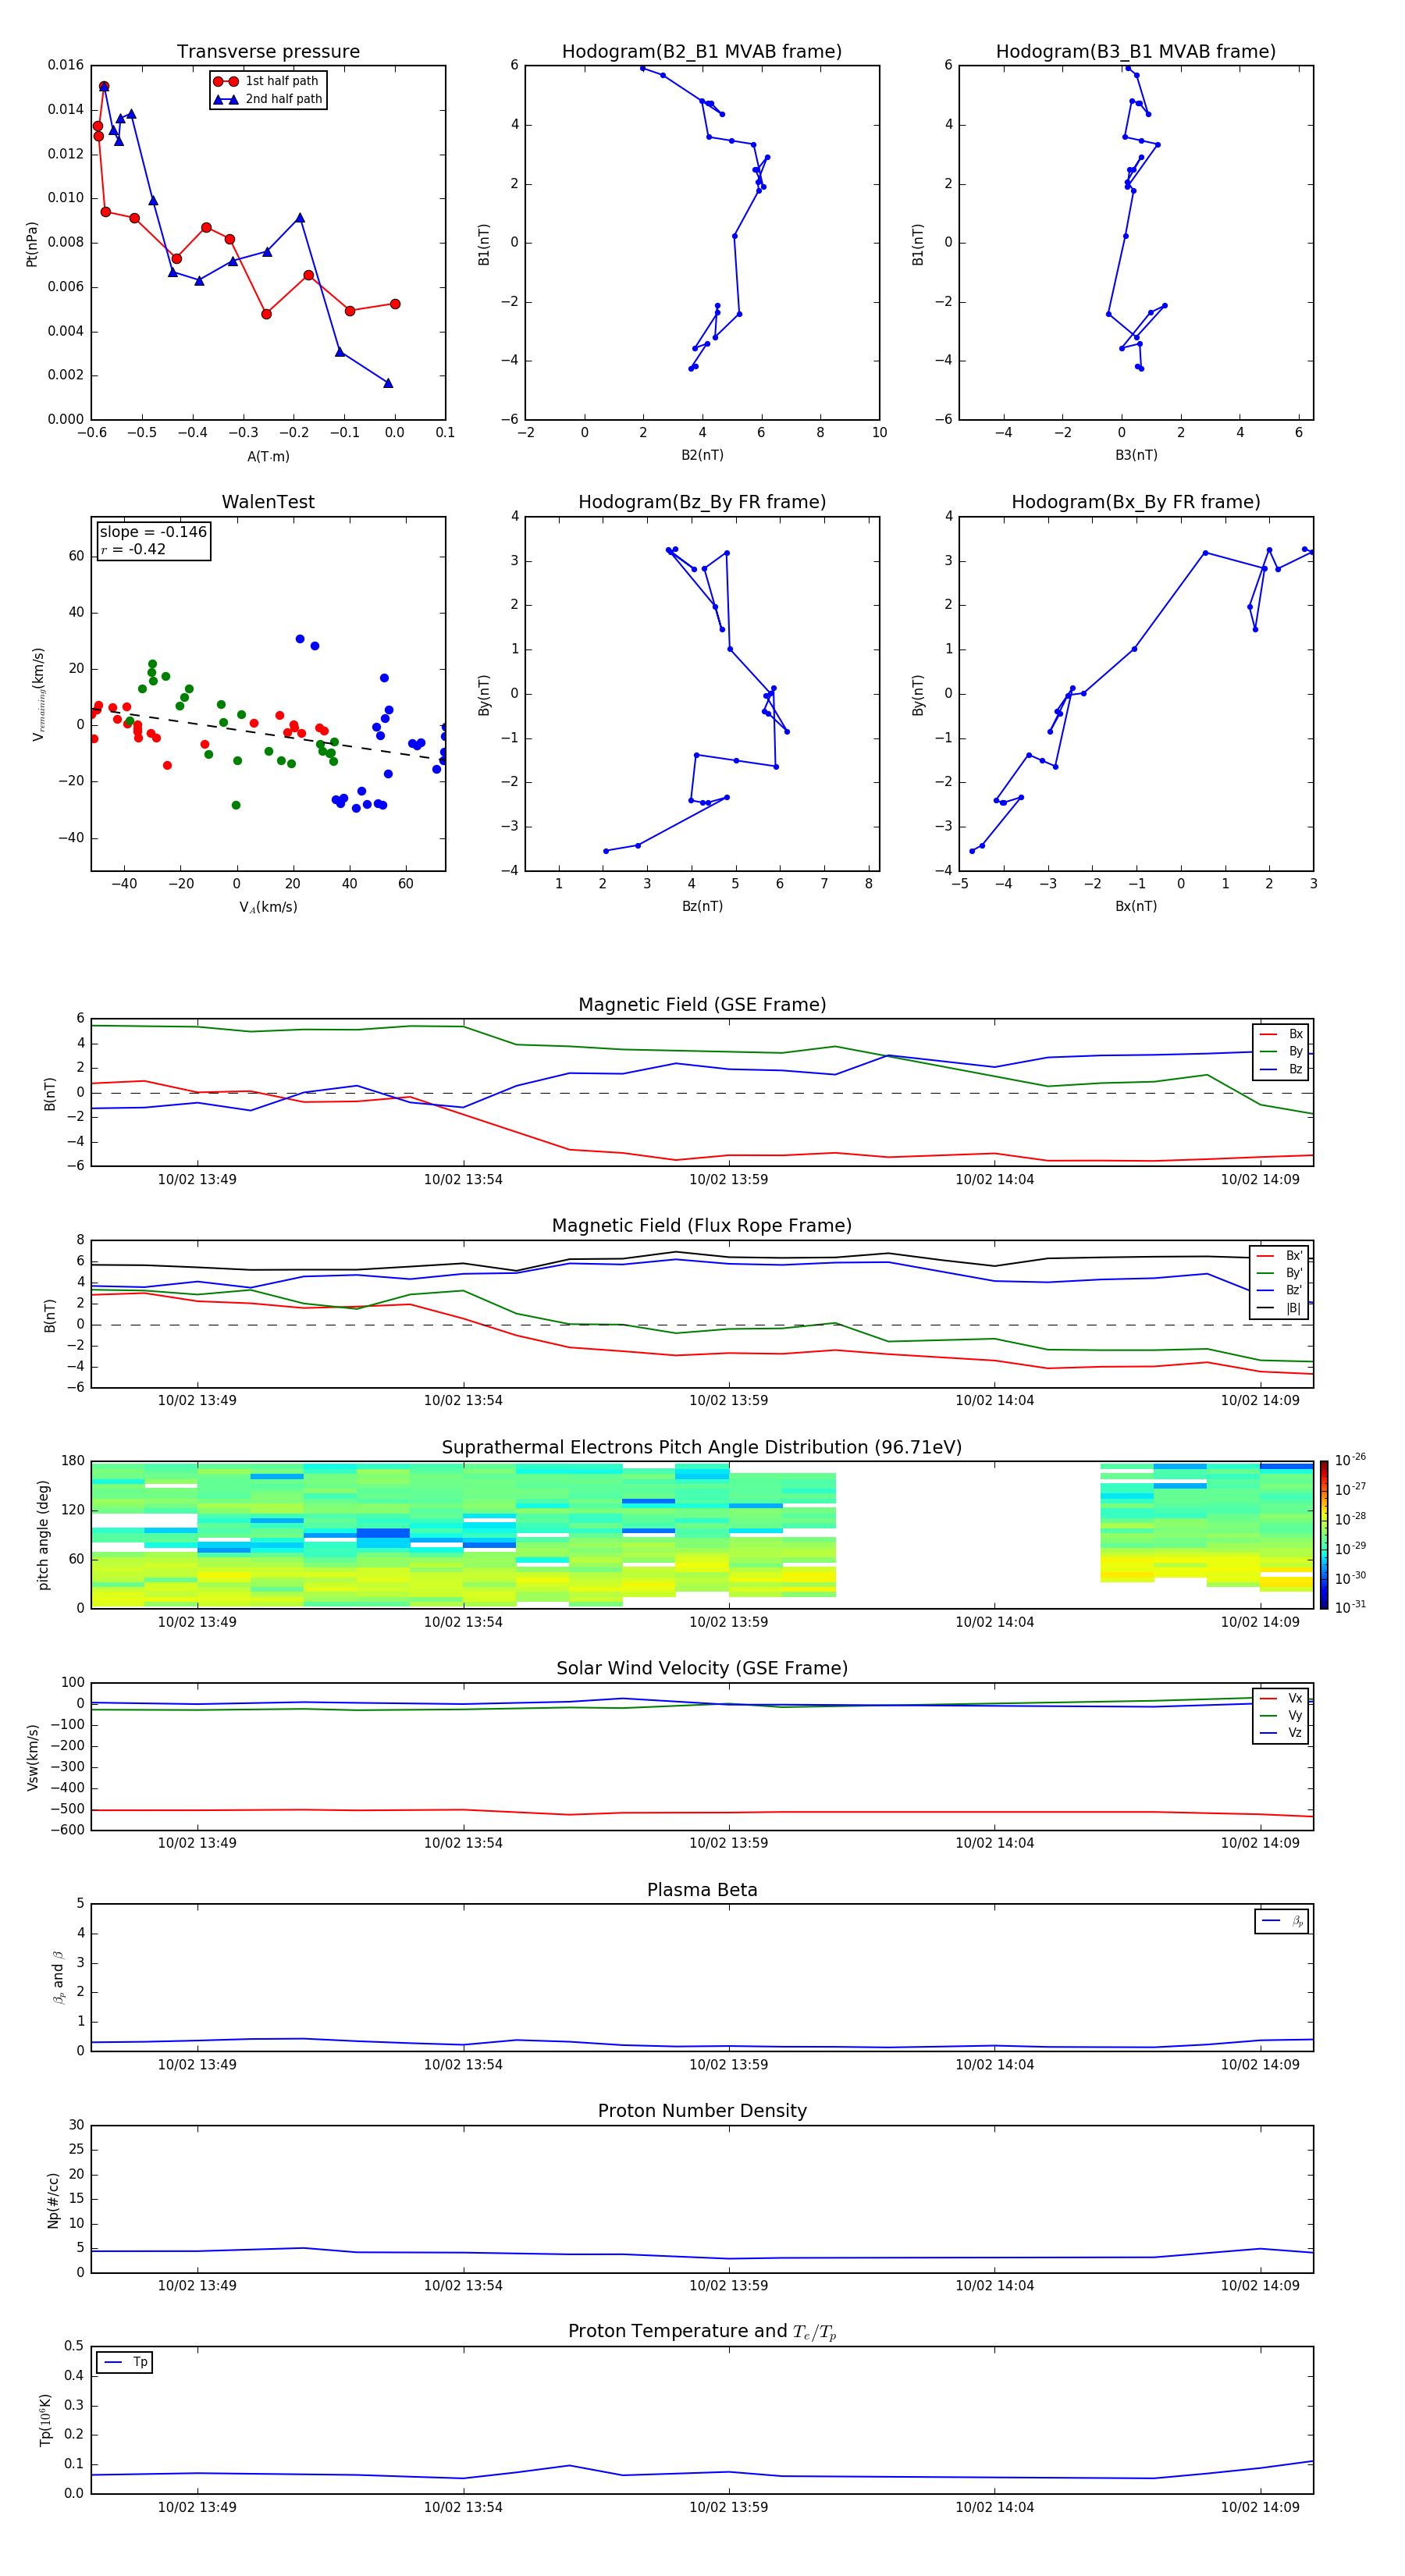
Task: Click the "Bx(nT)" x-axis label
Action: point(1136,906)
